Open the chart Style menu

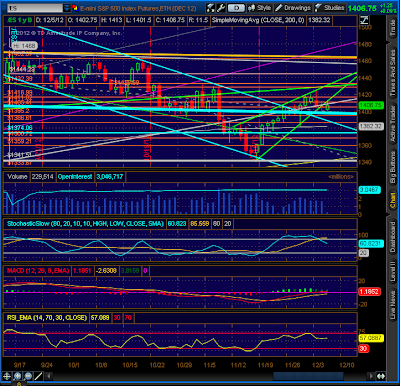260,8
